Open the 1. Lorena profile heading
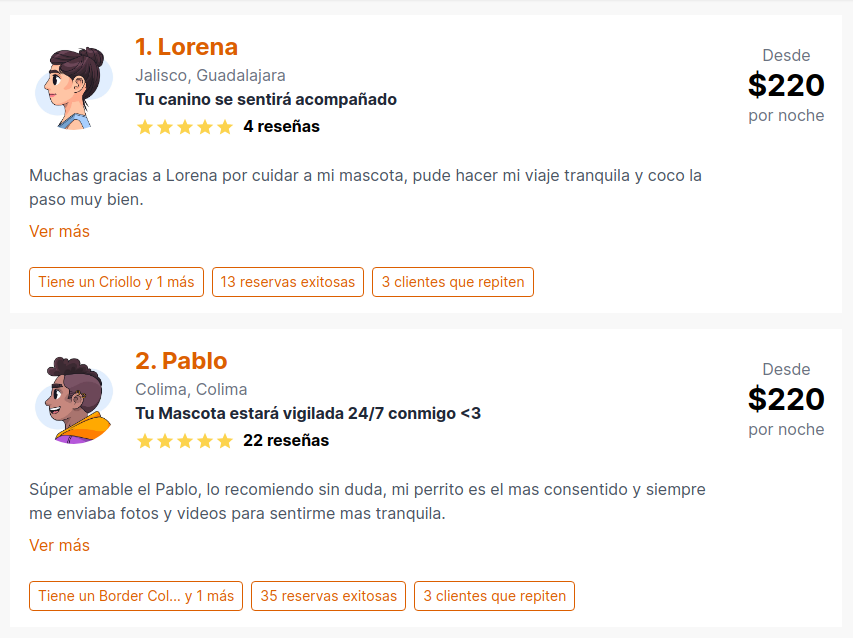This screenshot has height=638, width=853. click(187, 47)
